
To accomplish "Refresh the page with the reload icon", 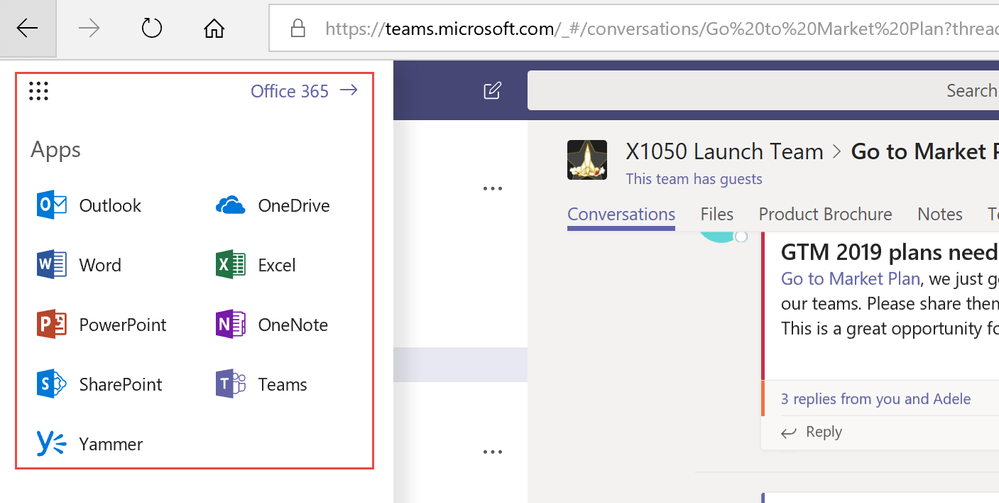I will click(152, 28).
